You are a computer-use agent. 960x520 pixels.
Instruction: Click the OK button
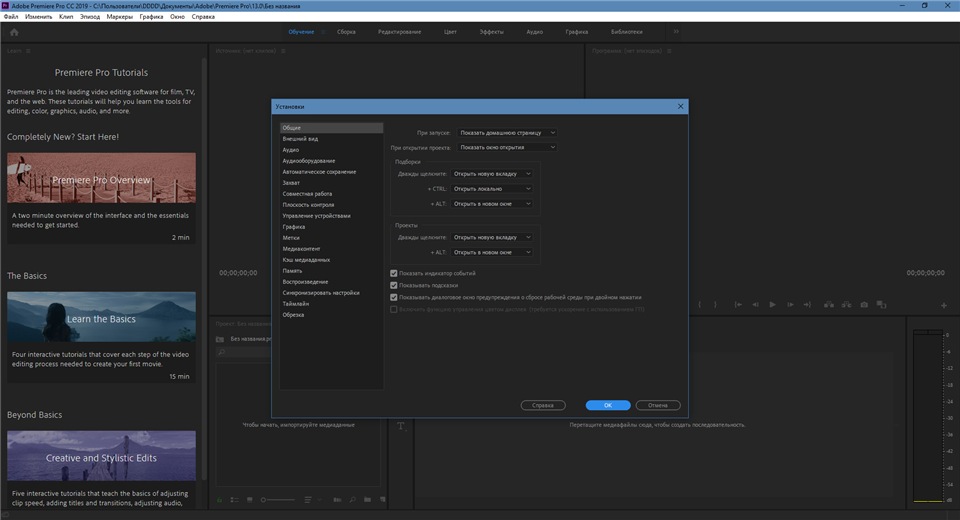point(608,405)
